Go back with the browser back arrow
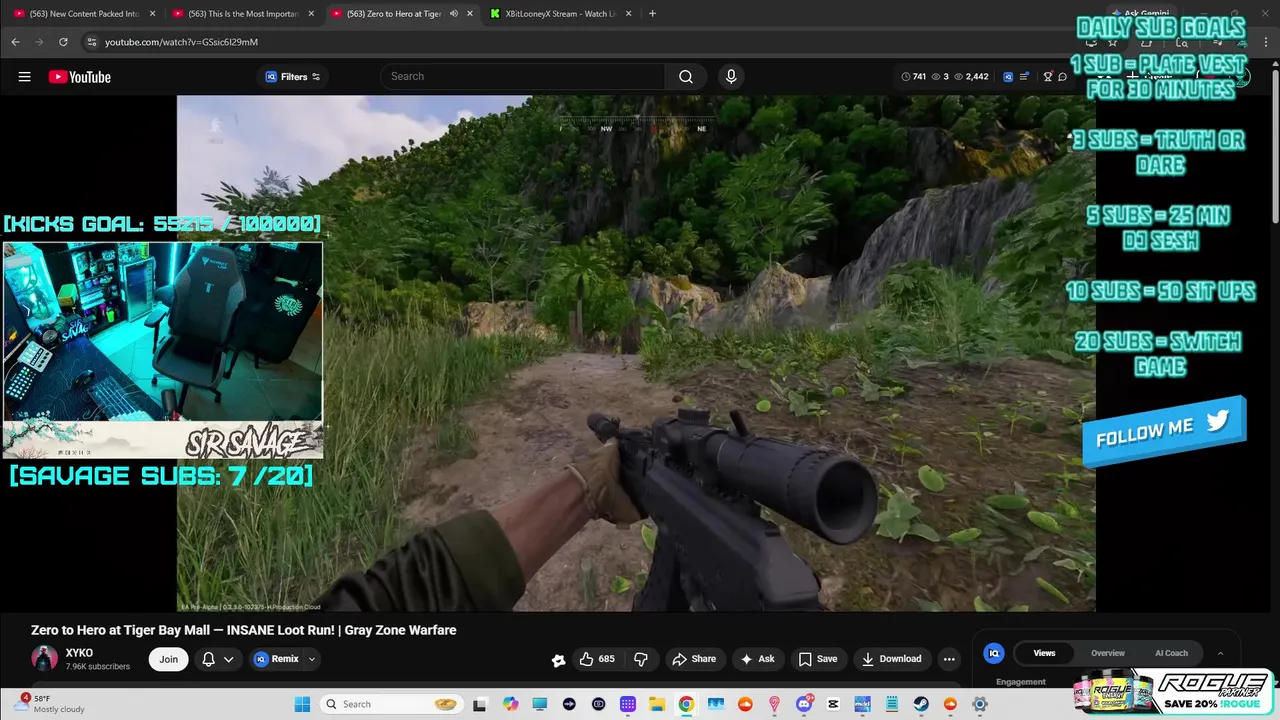 click(x=15, y=42)
